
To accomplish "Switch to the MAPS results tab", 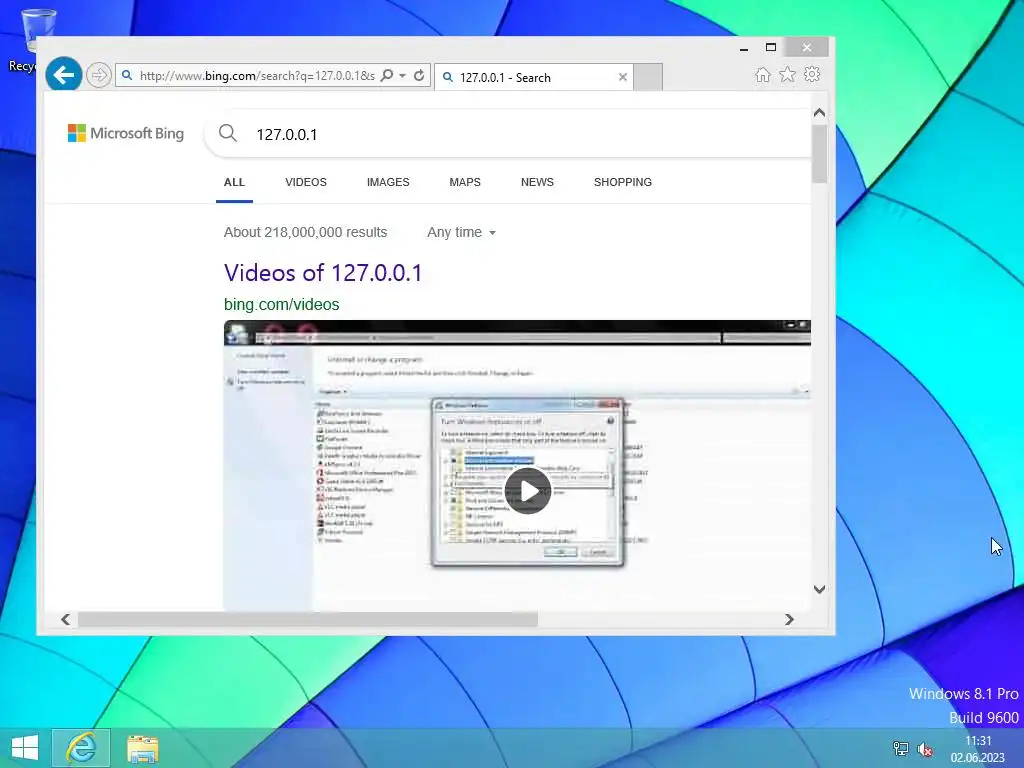I will [x=465, y=182].
